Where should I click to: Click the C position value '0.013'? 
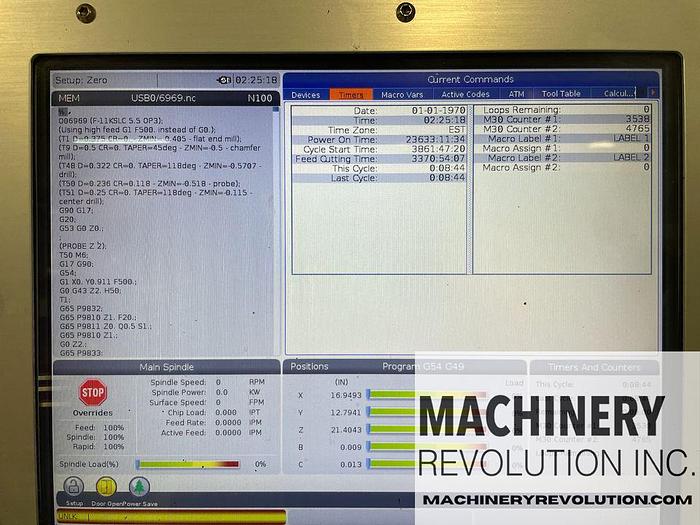pyautogui.click(x=351, y=464)
